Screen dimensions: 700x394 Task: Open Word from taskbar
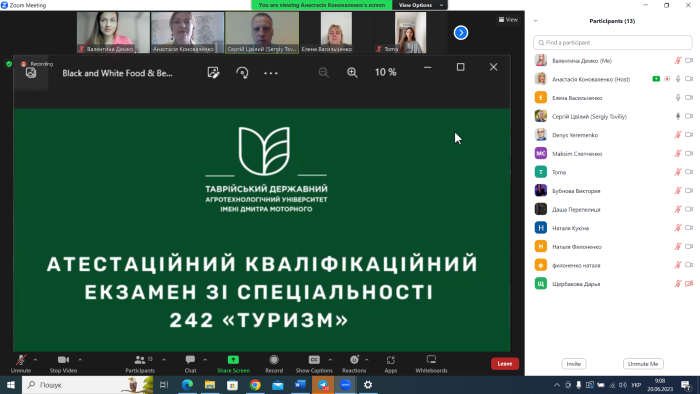(300, 385)
